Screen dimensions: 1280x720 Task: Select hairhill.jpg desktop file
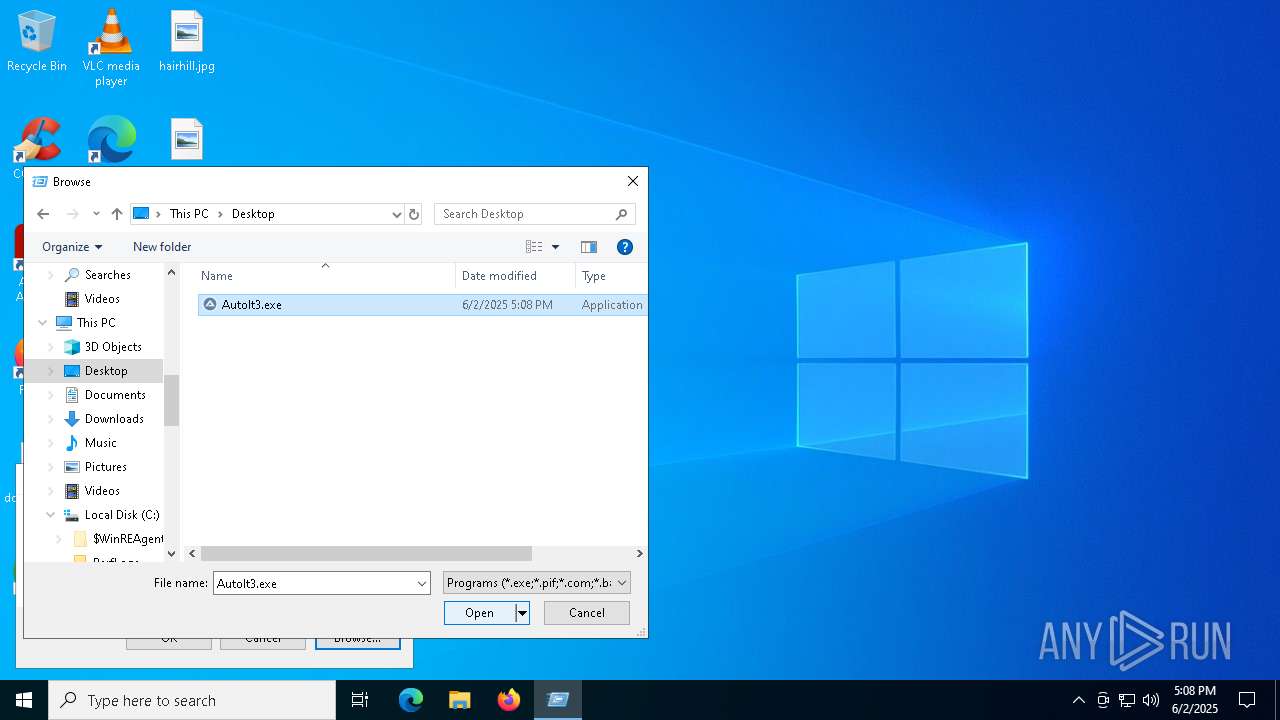click(x=187, y=42)
